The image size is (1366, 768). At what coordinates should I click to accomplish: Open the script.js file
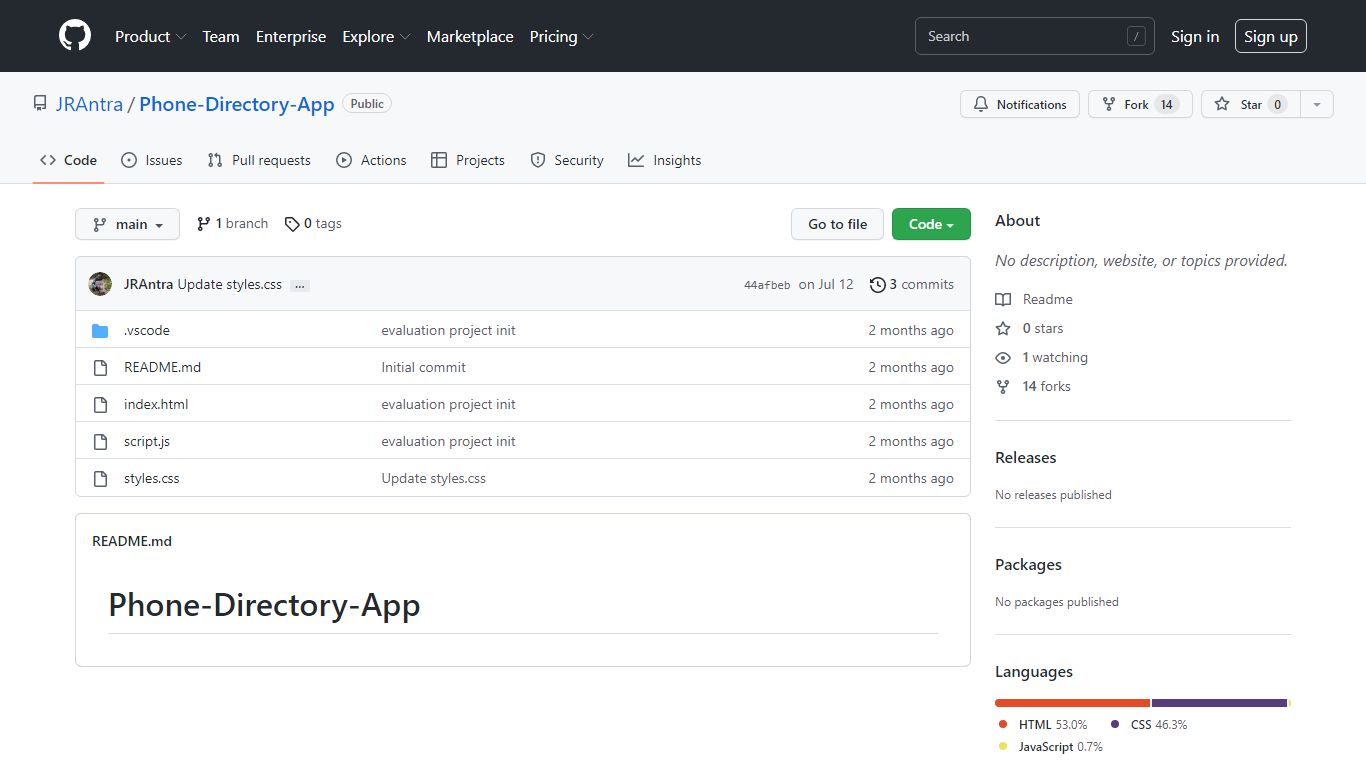147,441
